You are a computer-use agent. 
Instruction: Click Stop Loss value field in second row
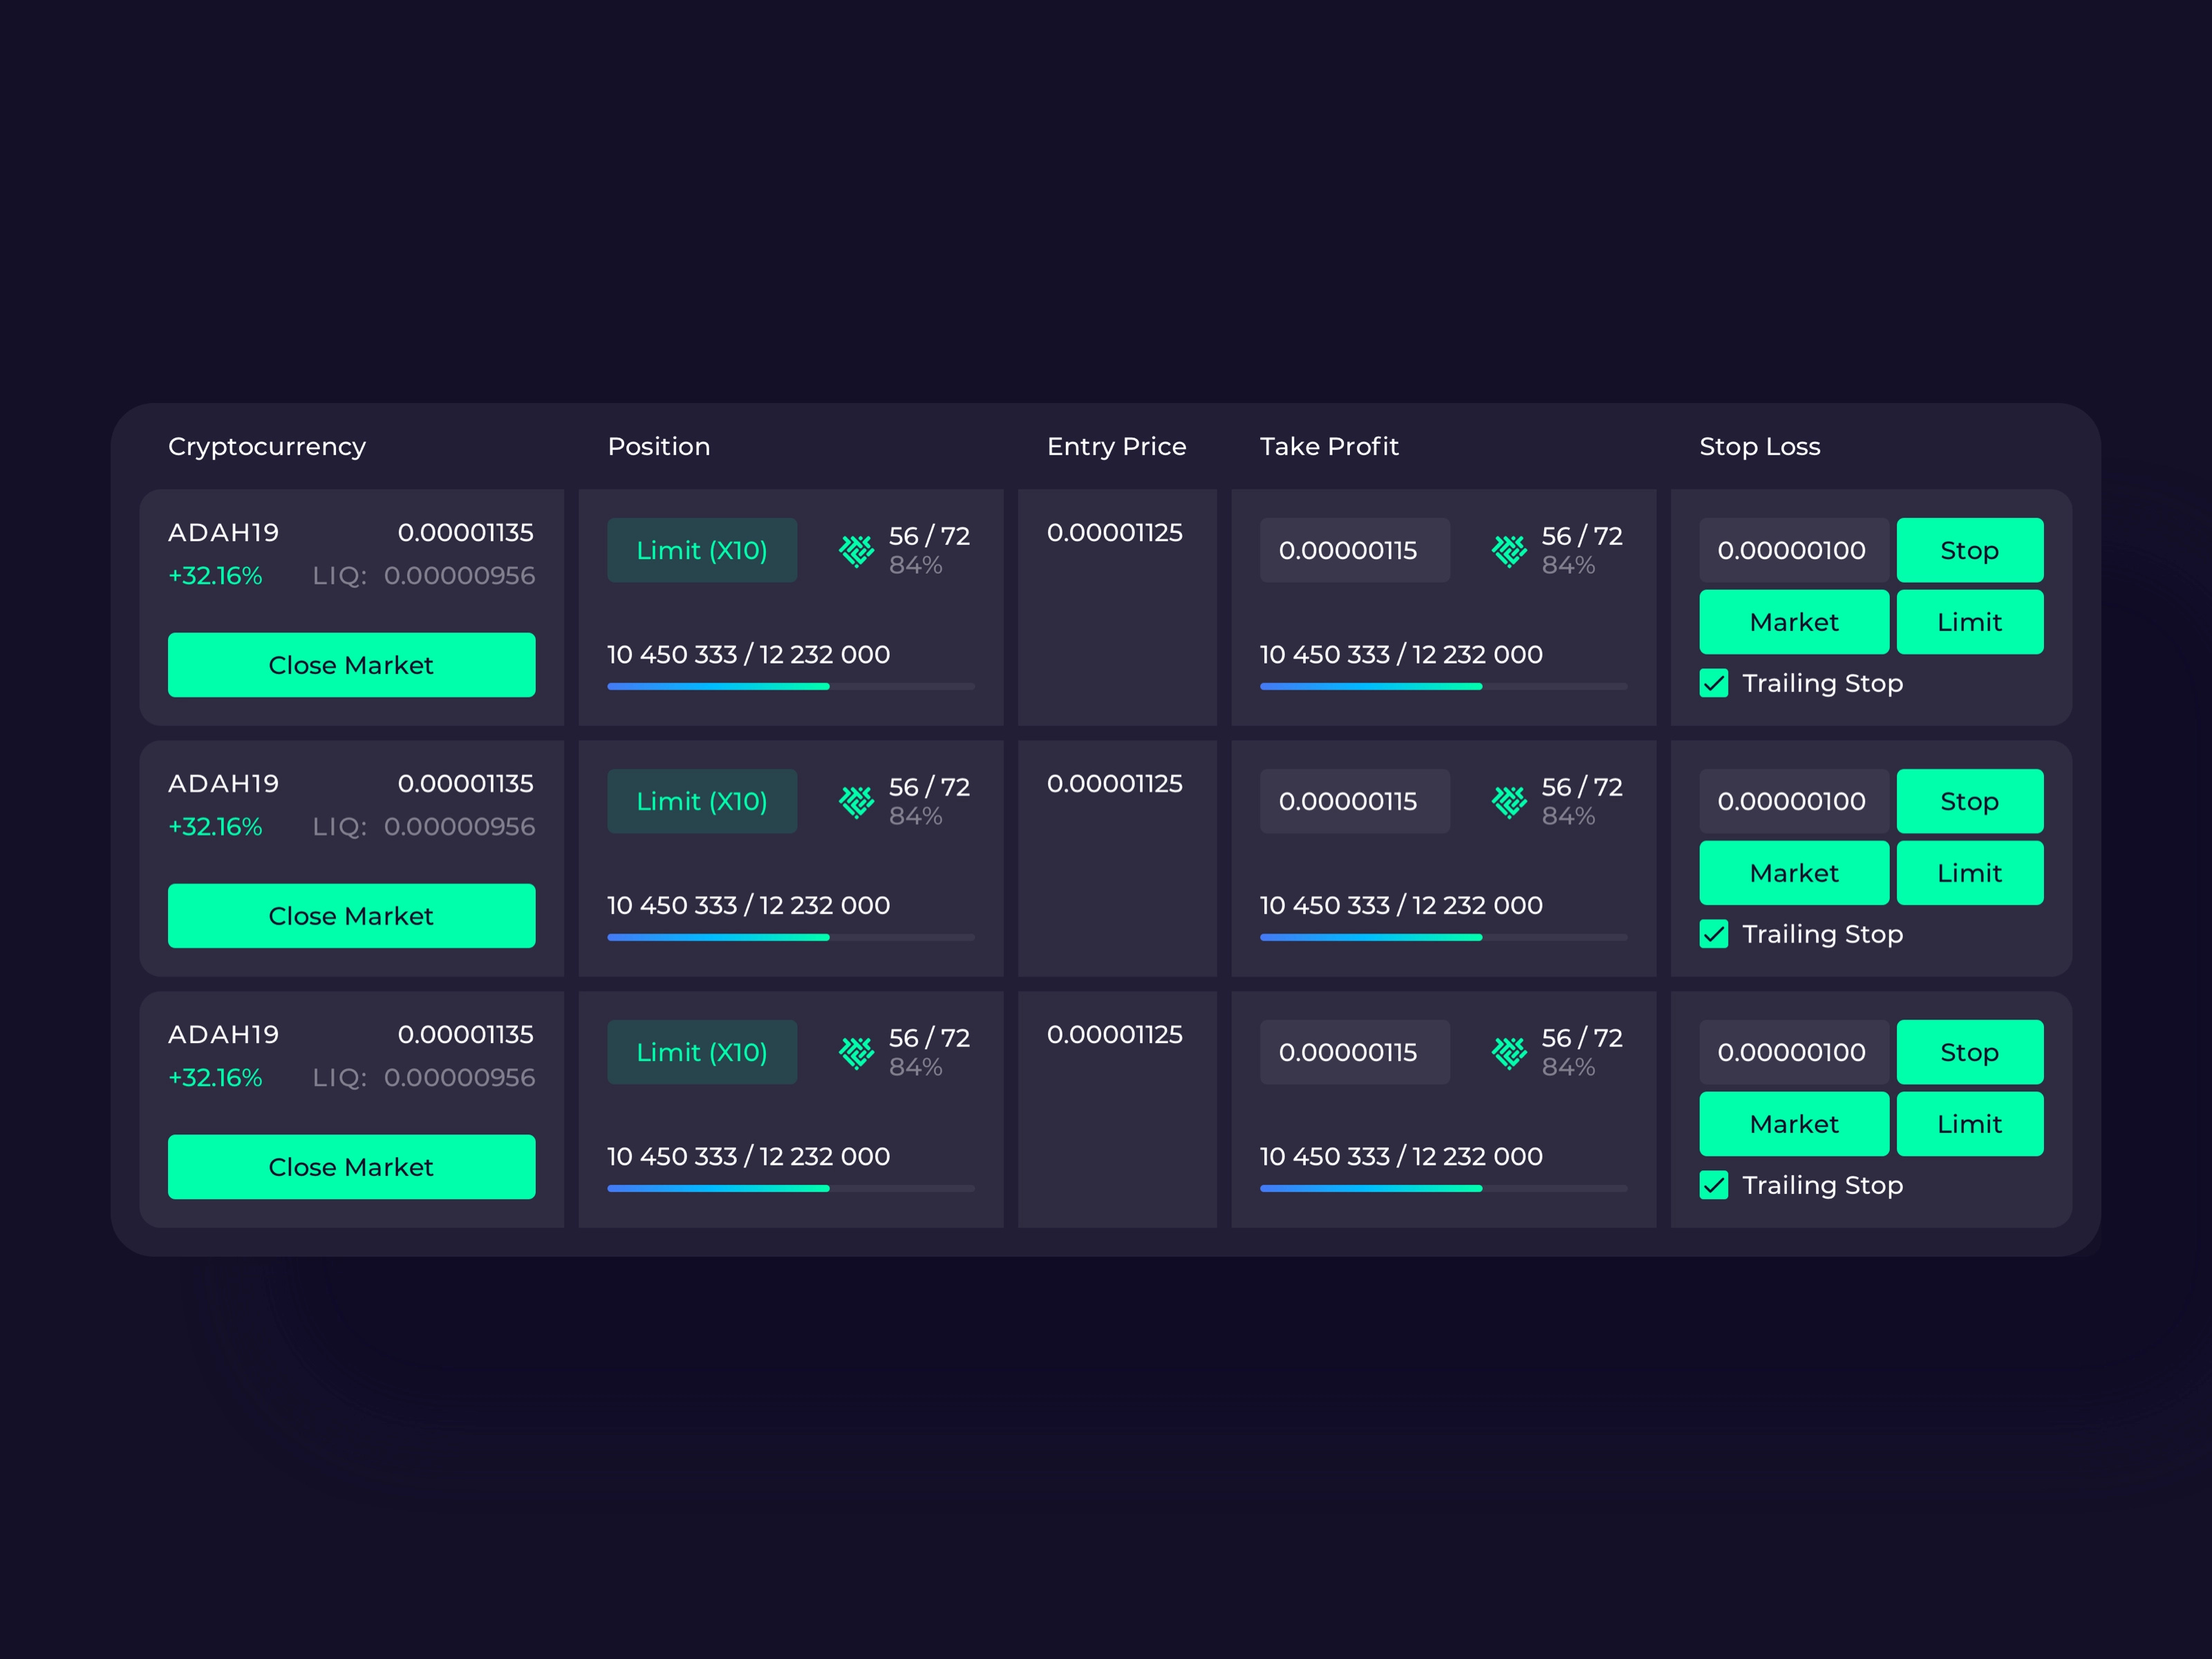click(x=1793, y=801)
